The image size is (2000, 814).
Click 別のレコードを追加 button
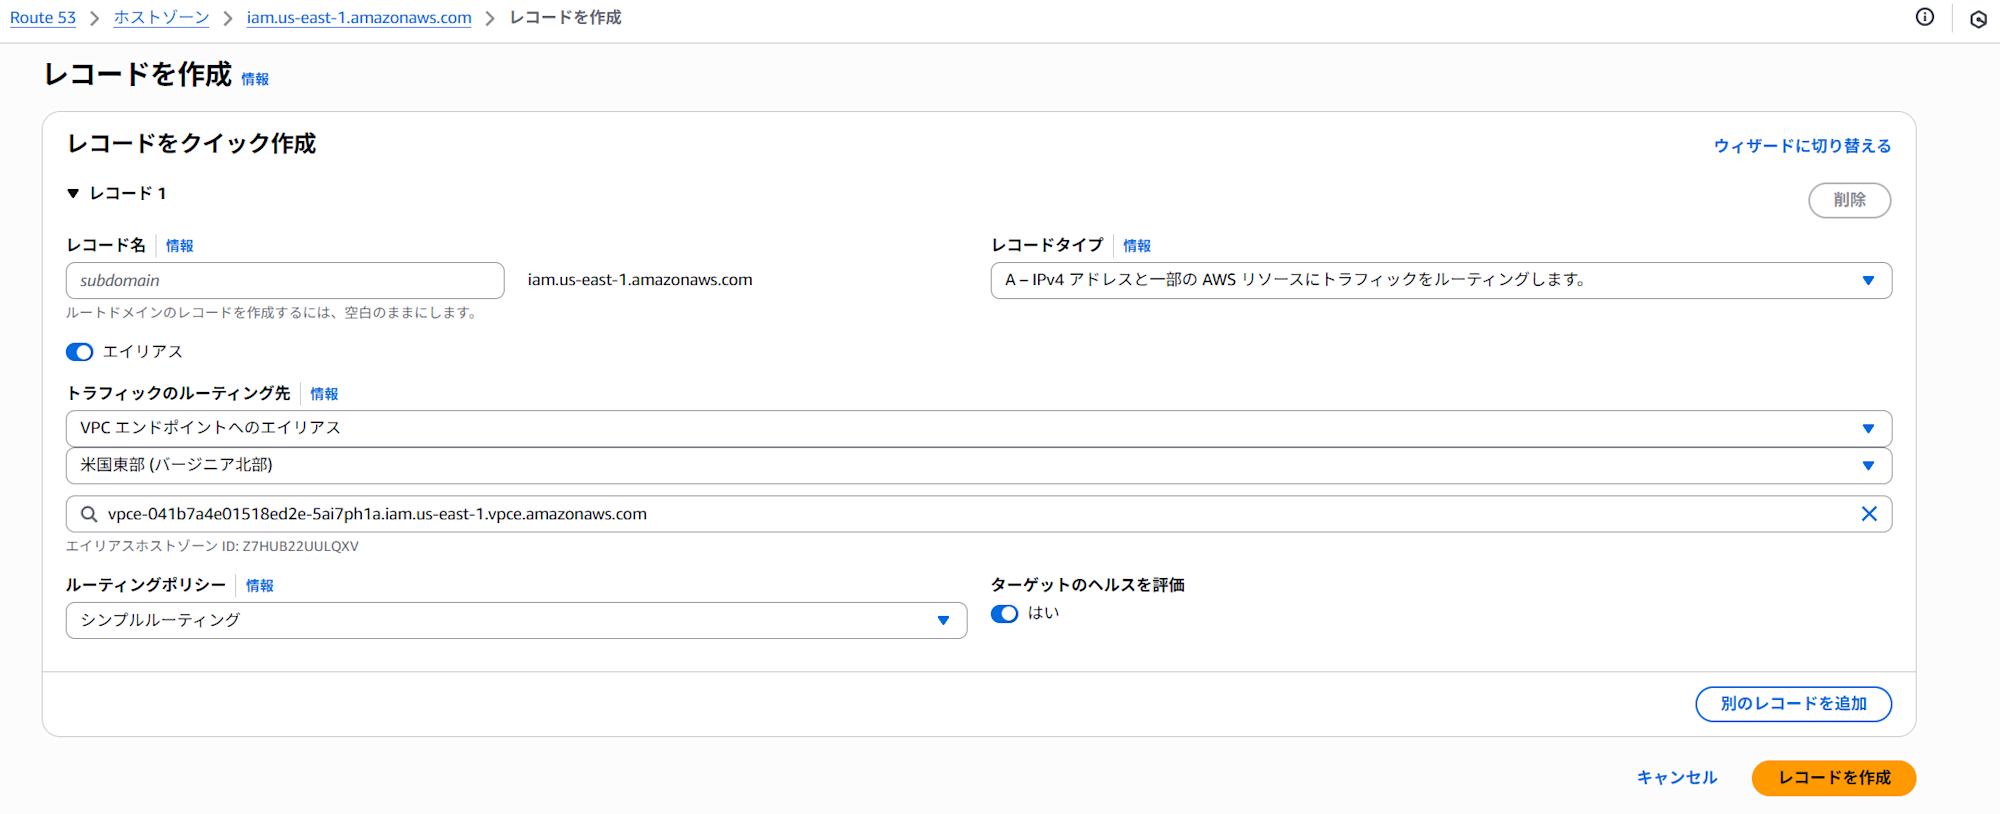tap(1793, 704)
